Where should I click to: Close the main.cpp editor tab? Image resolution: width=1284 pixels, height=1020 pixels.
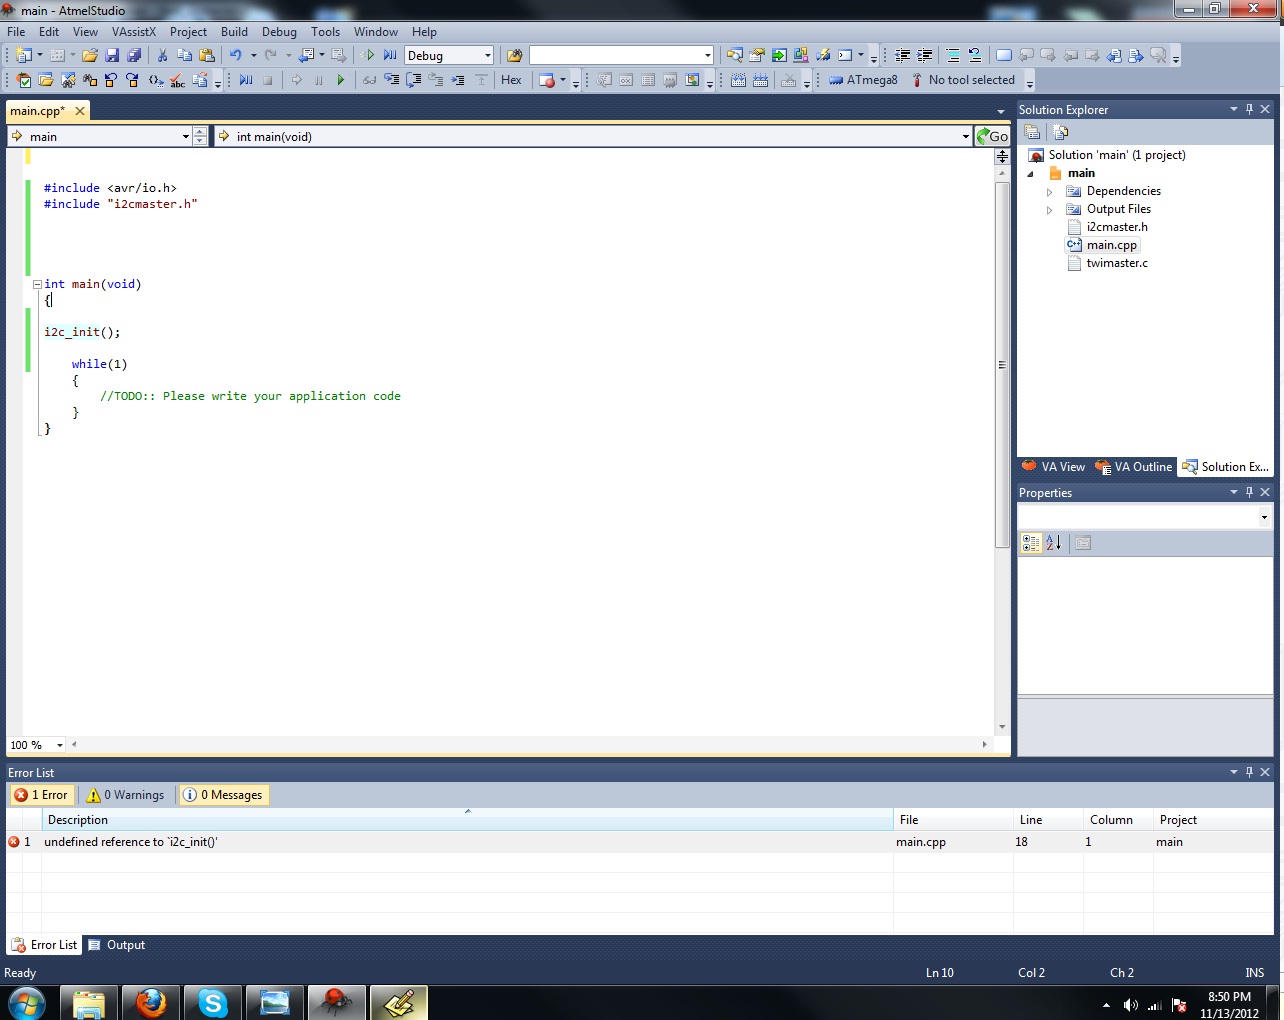point(80,111)
